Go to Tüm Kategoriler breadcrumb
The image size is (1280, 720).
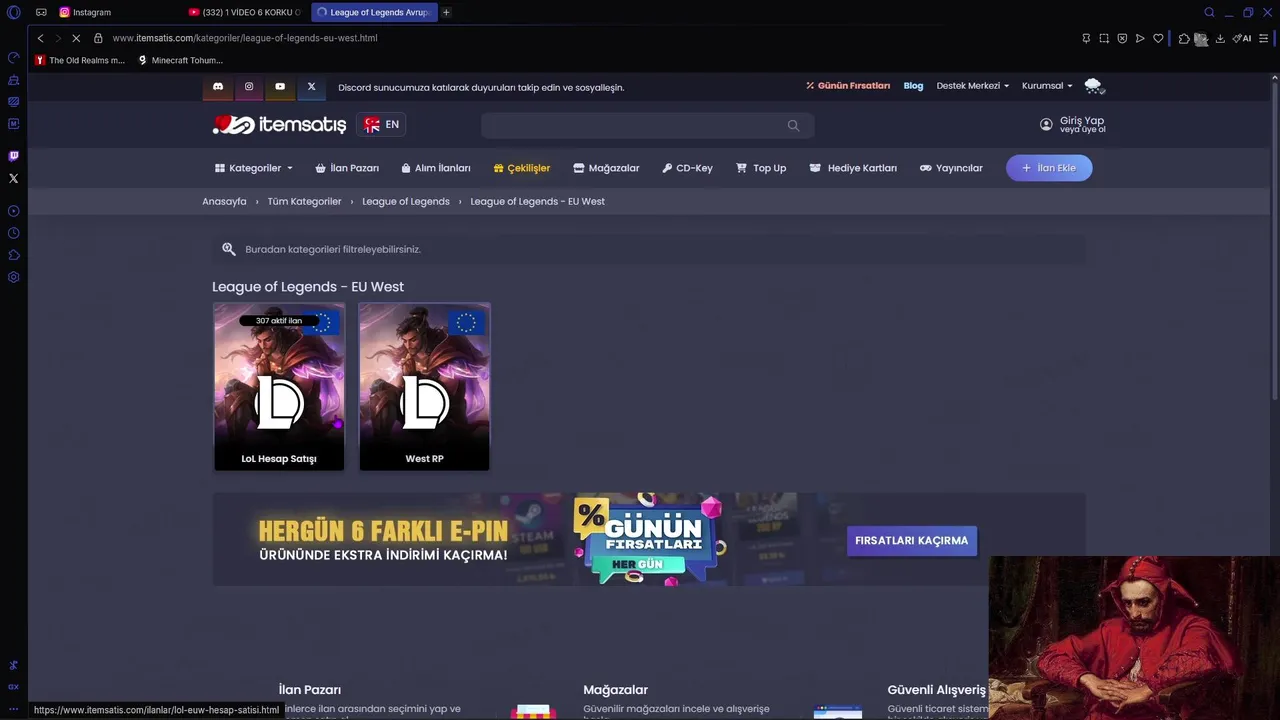point(304,201)
